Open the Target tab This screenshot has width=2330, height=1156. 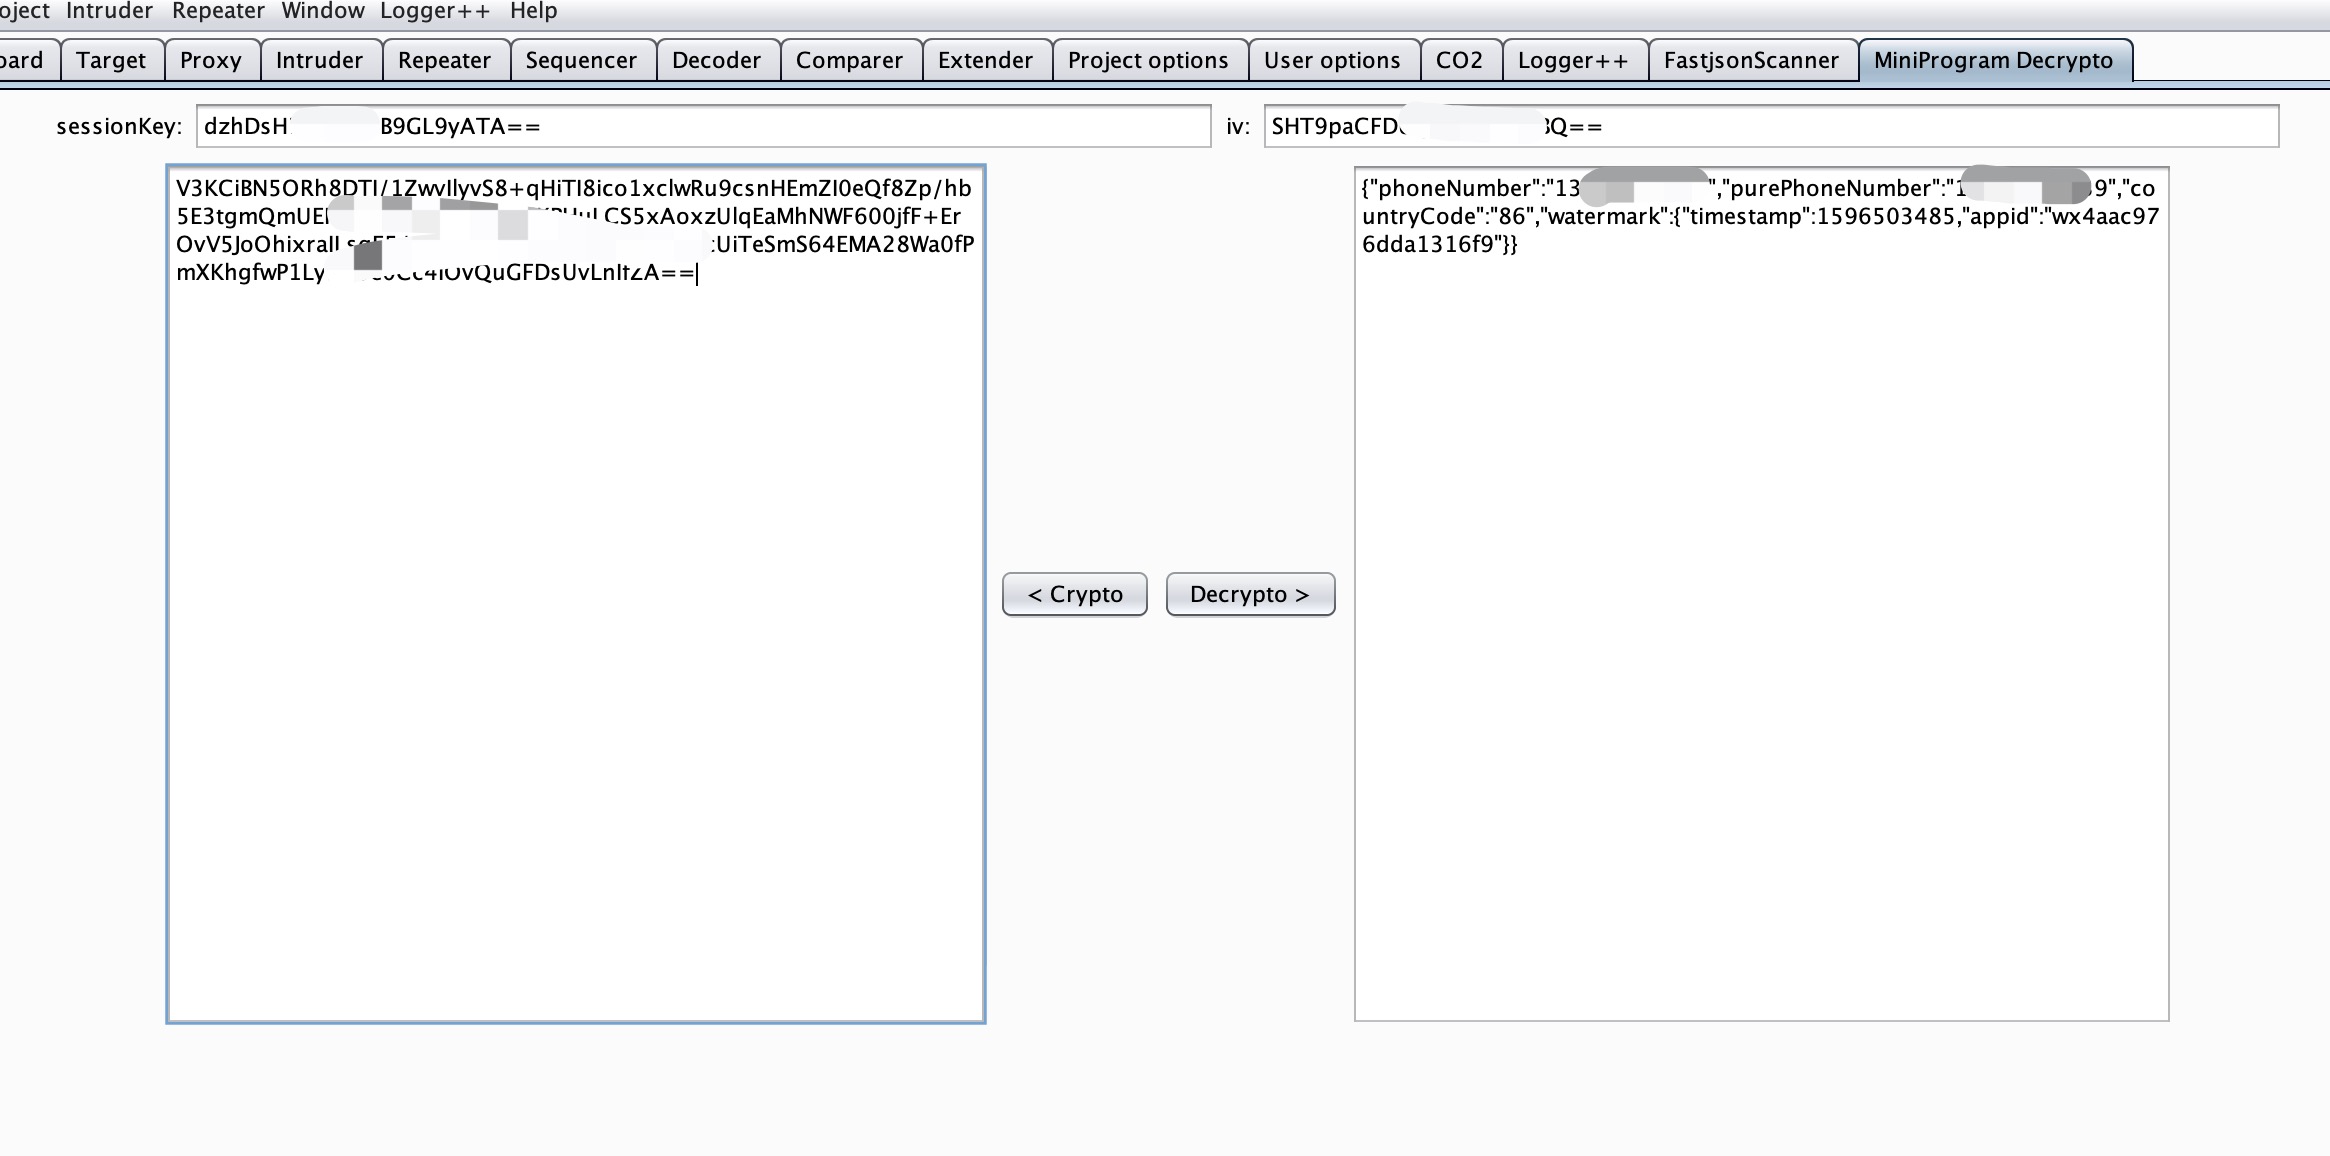click(x=111, y=60)
